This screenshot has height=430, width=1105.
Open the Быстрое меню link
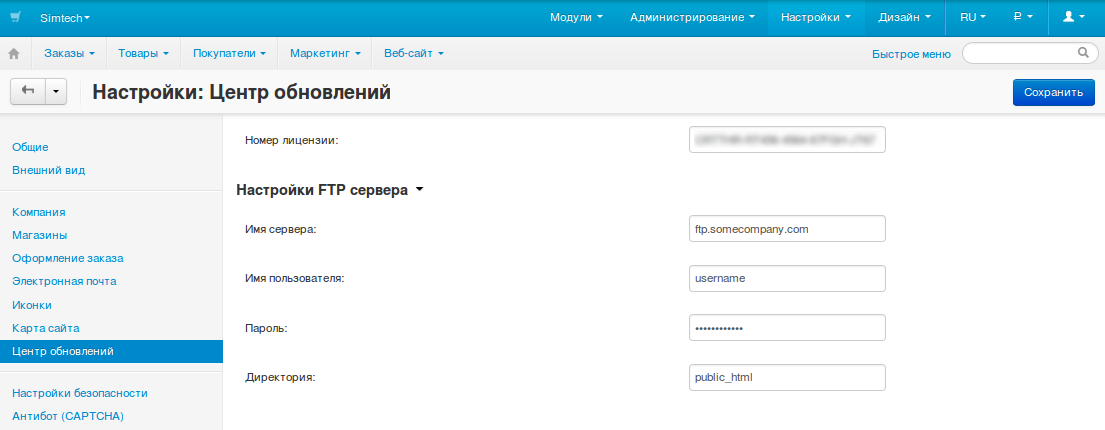coord(911,54)
